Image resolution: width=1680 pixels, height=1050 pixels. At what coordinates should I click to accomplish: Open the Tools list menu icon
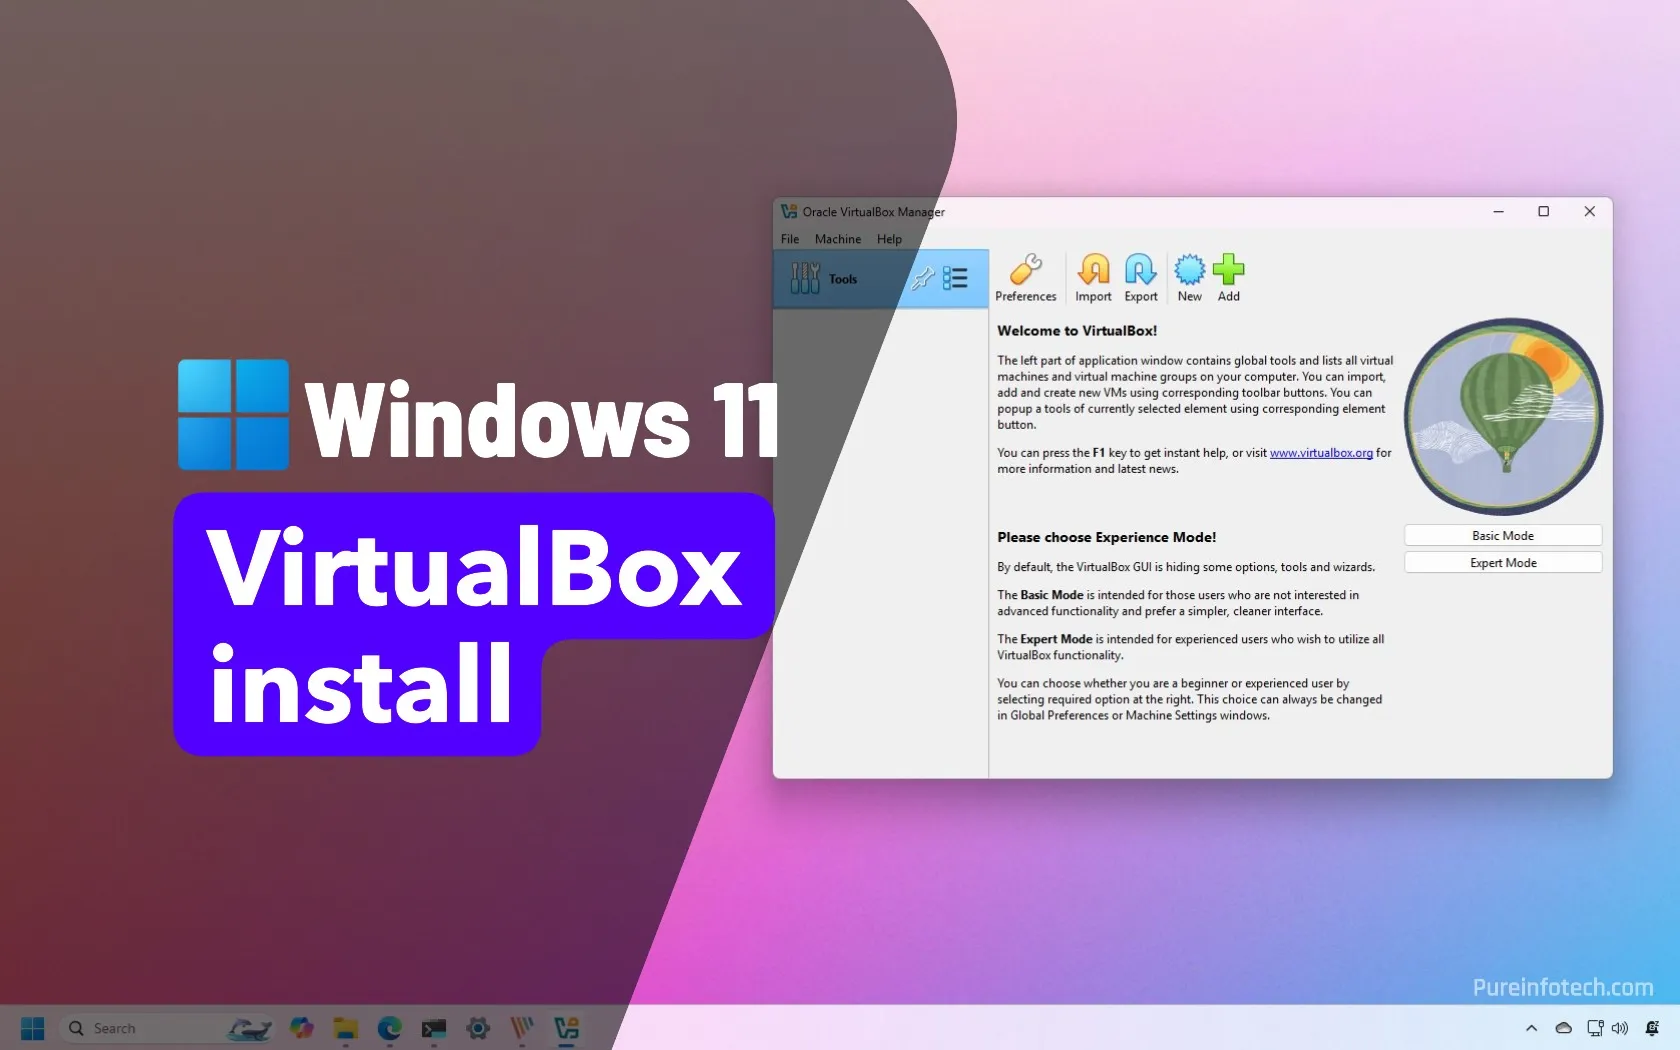955,278
